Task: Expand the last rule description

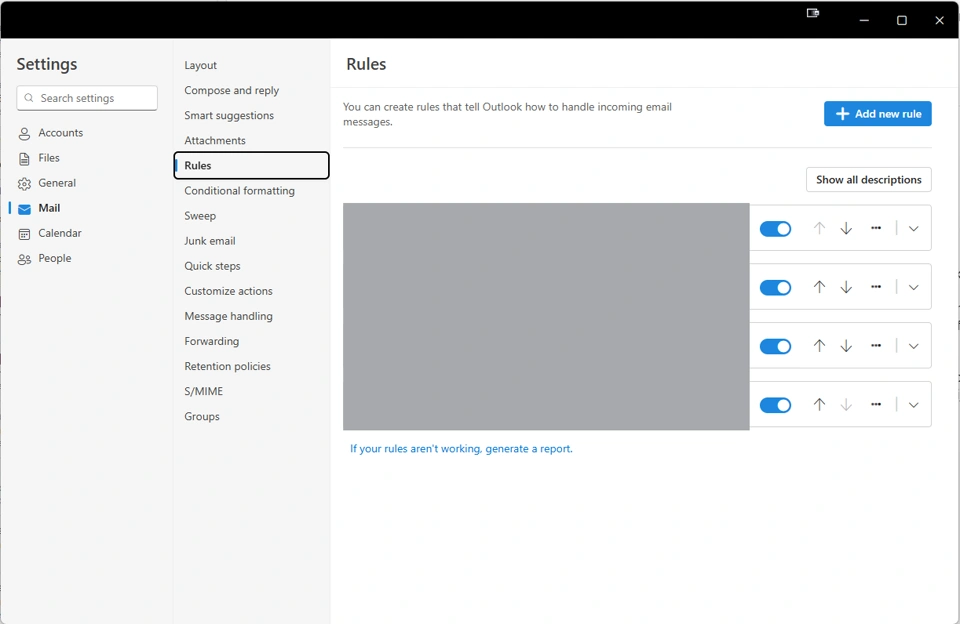Action: pos(913,405)
